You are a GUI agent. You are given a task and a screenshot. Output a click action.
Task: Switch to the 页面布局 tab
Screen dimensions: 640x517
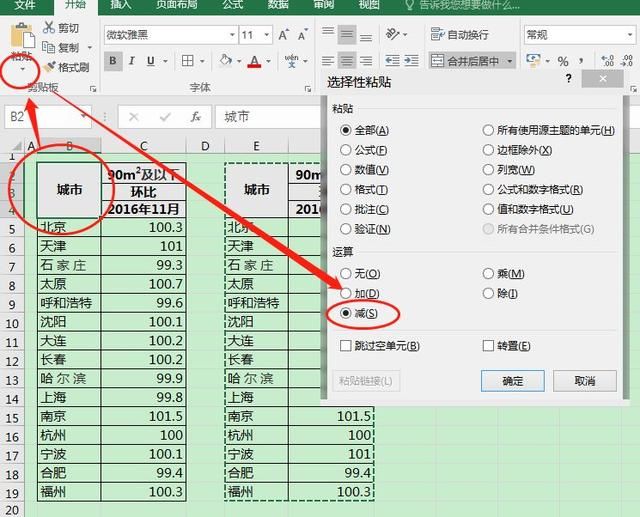pos(177,5)
